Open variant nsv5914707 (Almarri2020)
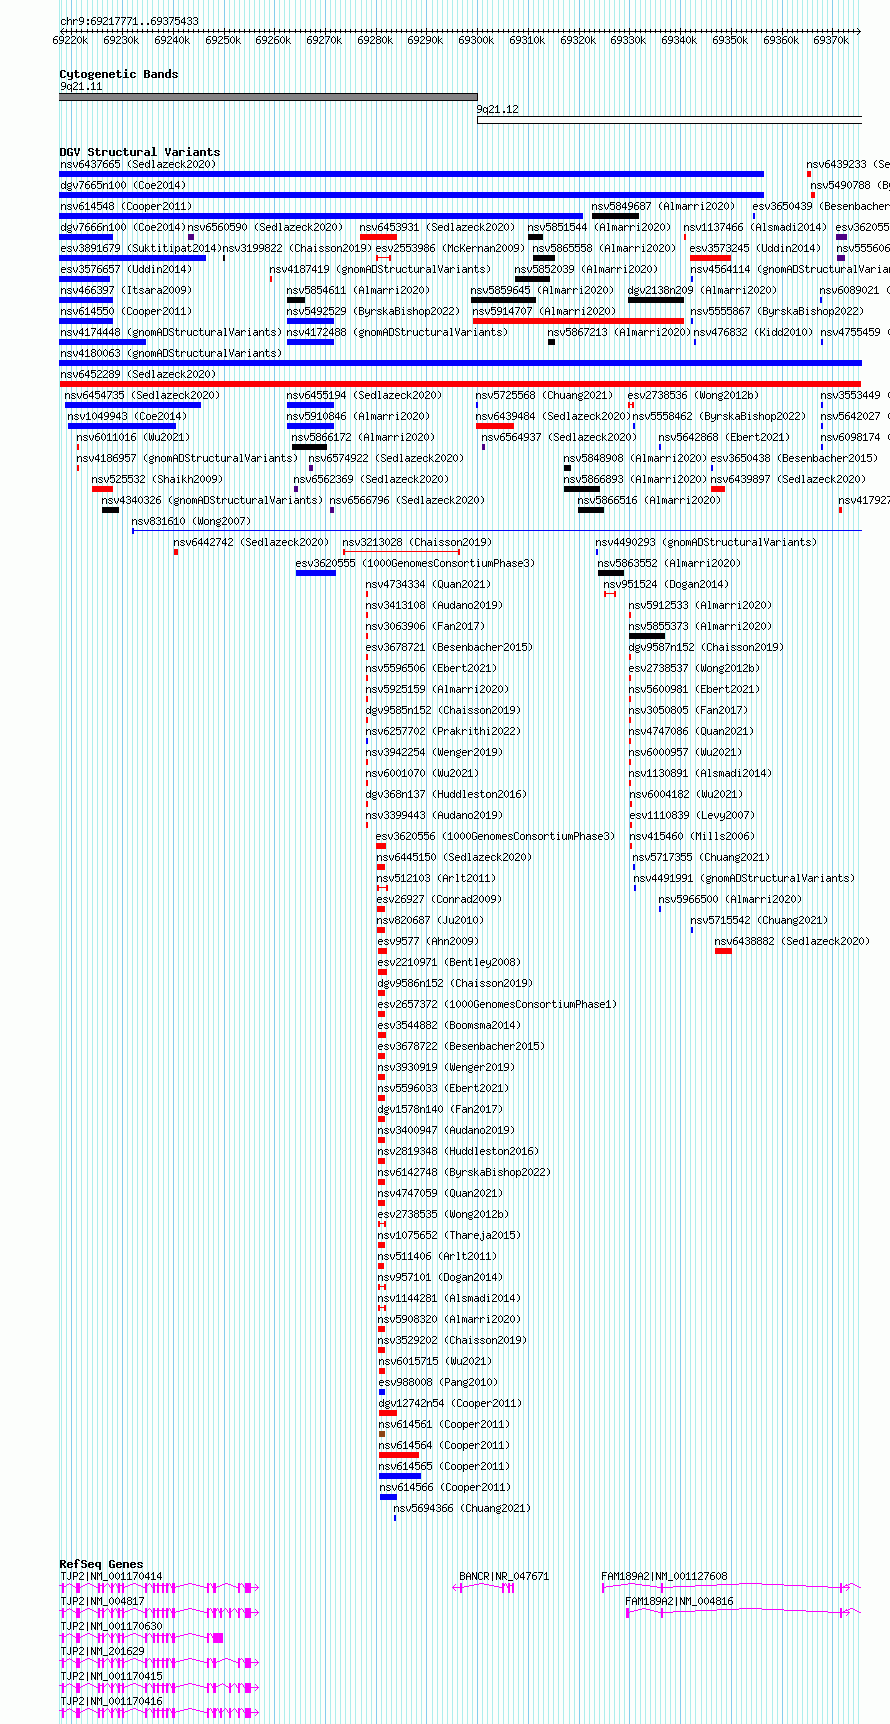This screenshot has height=1724, width=890. coord(544,311)
